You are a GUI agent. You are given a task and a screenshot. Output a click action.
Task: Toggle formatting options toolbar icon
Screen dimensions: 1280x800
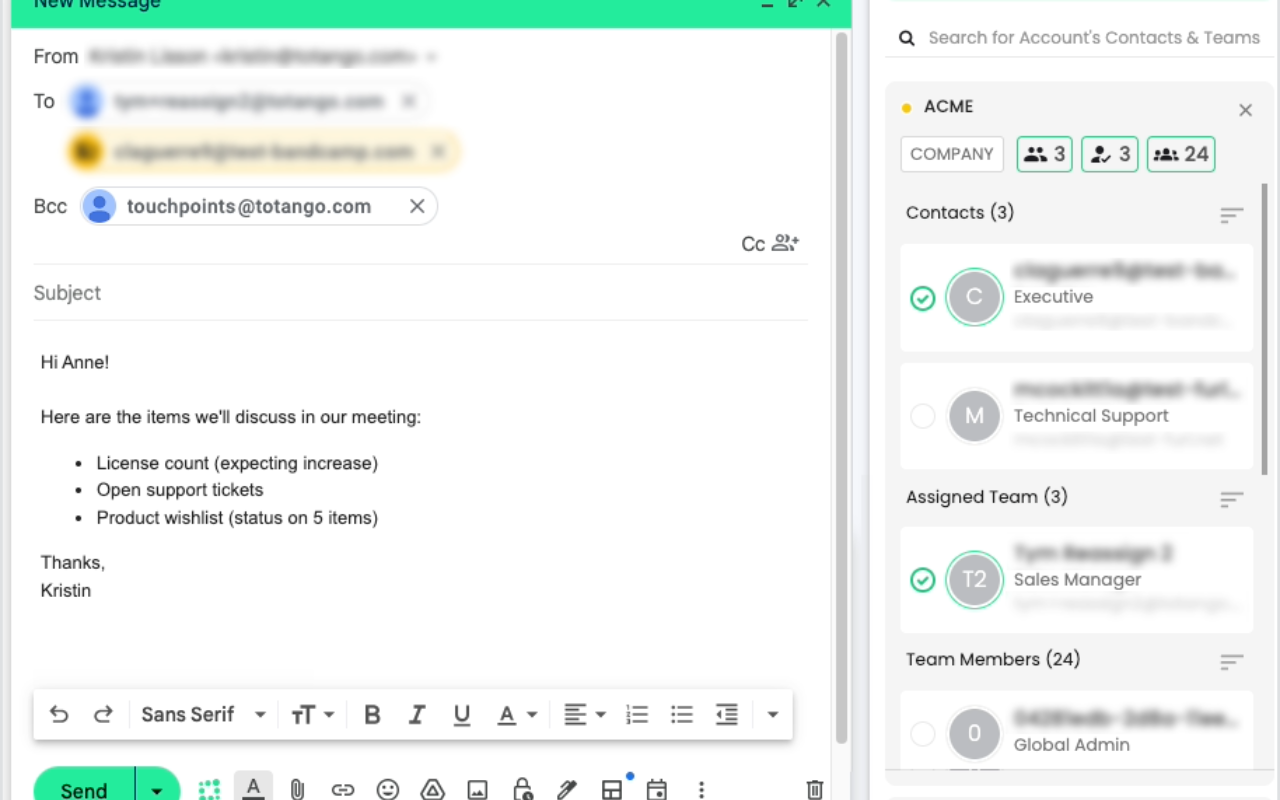253,788
